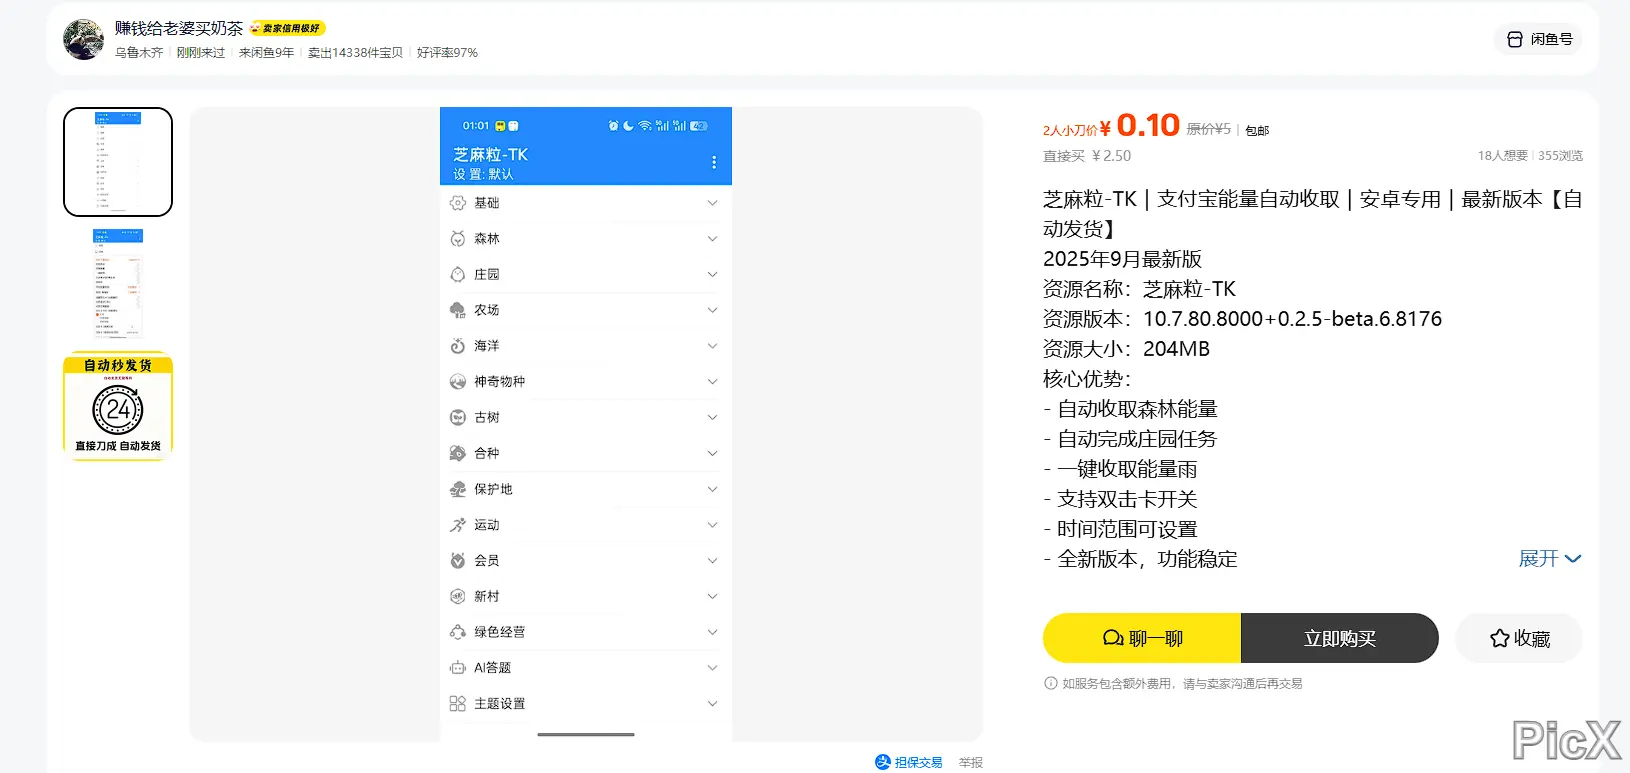Expand the 会员 section chevron
This screenshot has width=1630, height=773.
pyautogui.click(x=712, y=561)
